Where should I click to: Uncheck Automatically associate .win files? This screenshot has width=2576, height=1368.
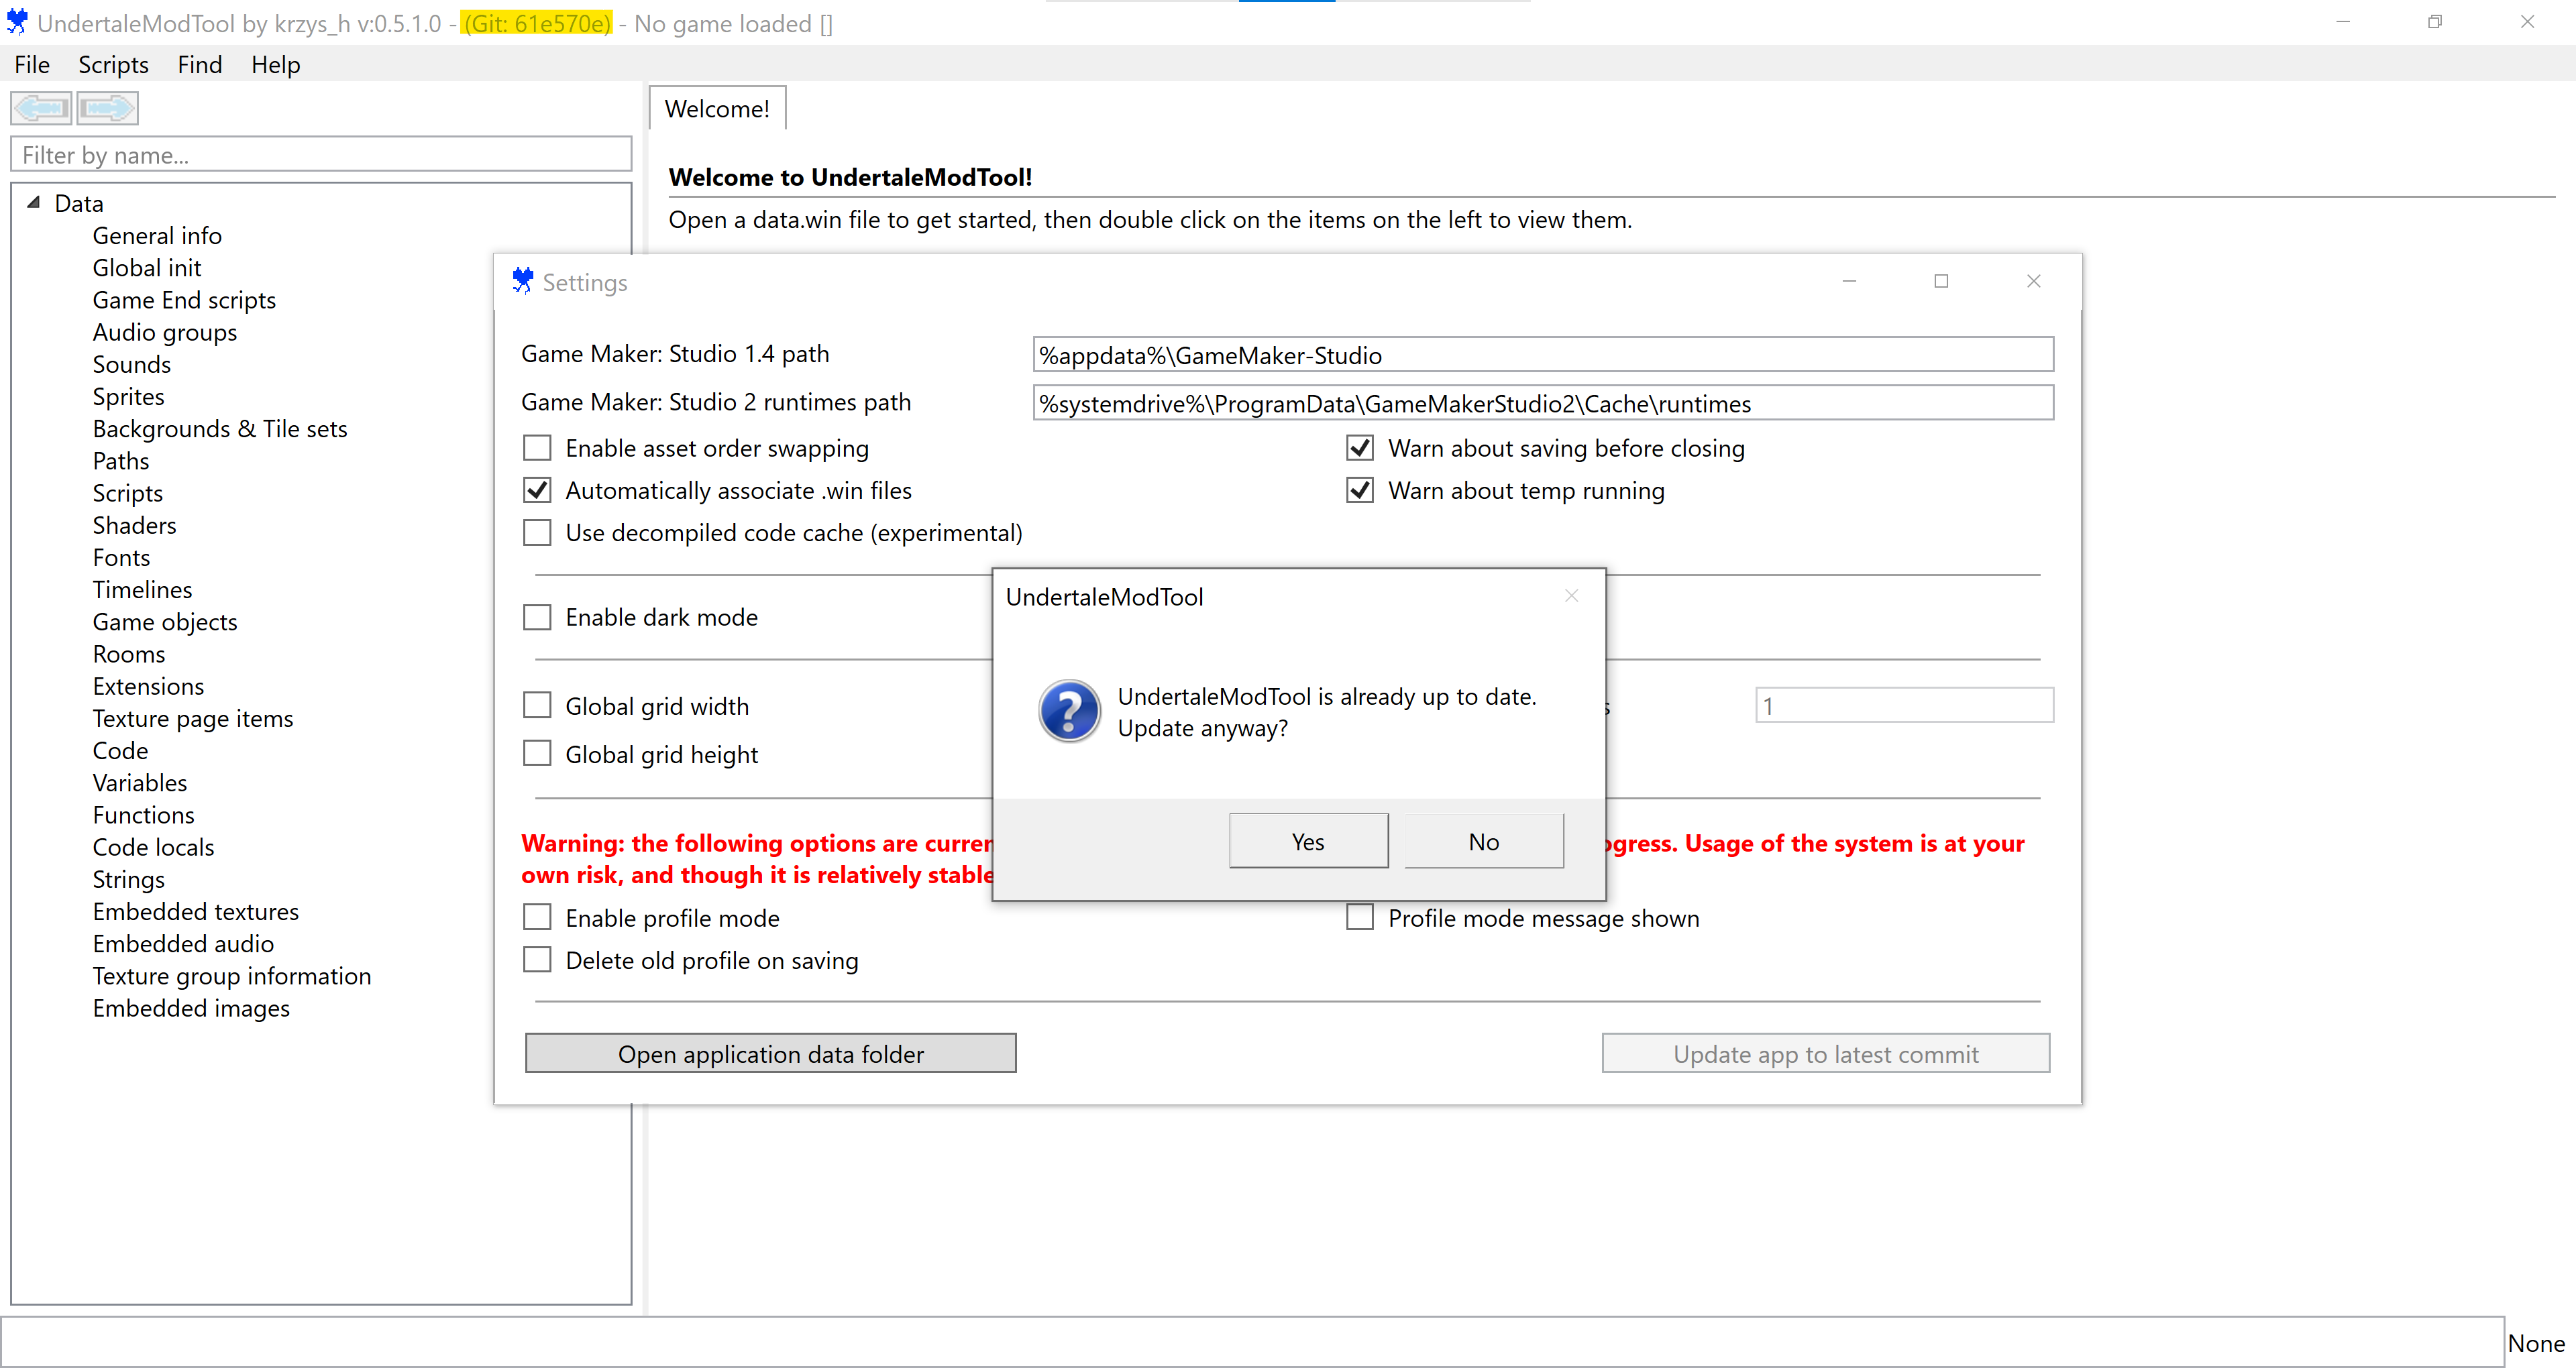click(x=537, y=490)
